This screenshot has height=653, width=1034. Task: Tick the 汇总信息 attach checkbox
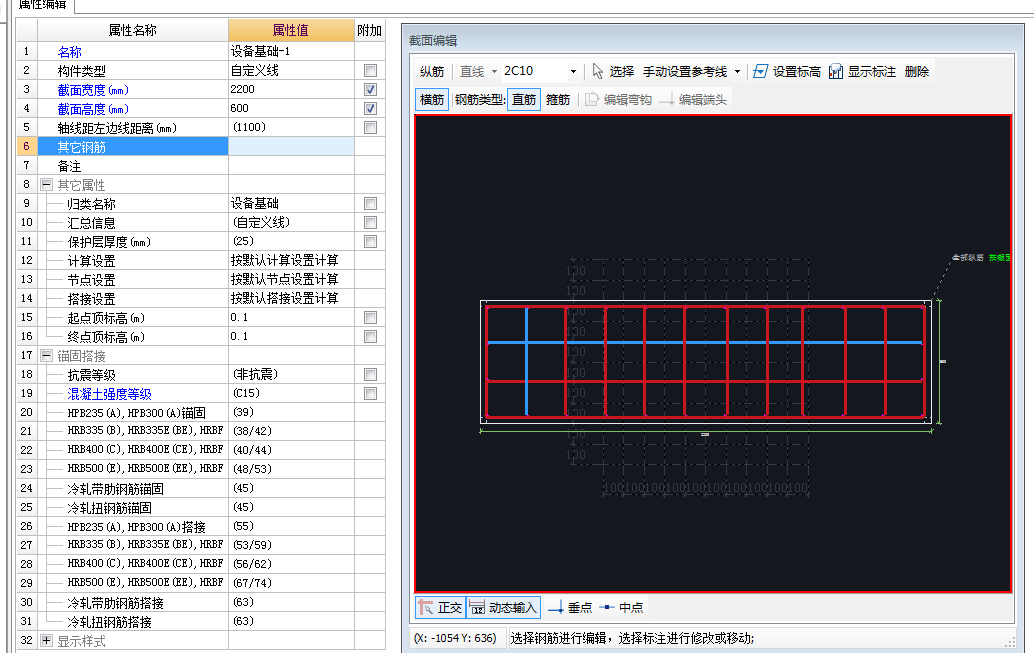pos(371,223)
